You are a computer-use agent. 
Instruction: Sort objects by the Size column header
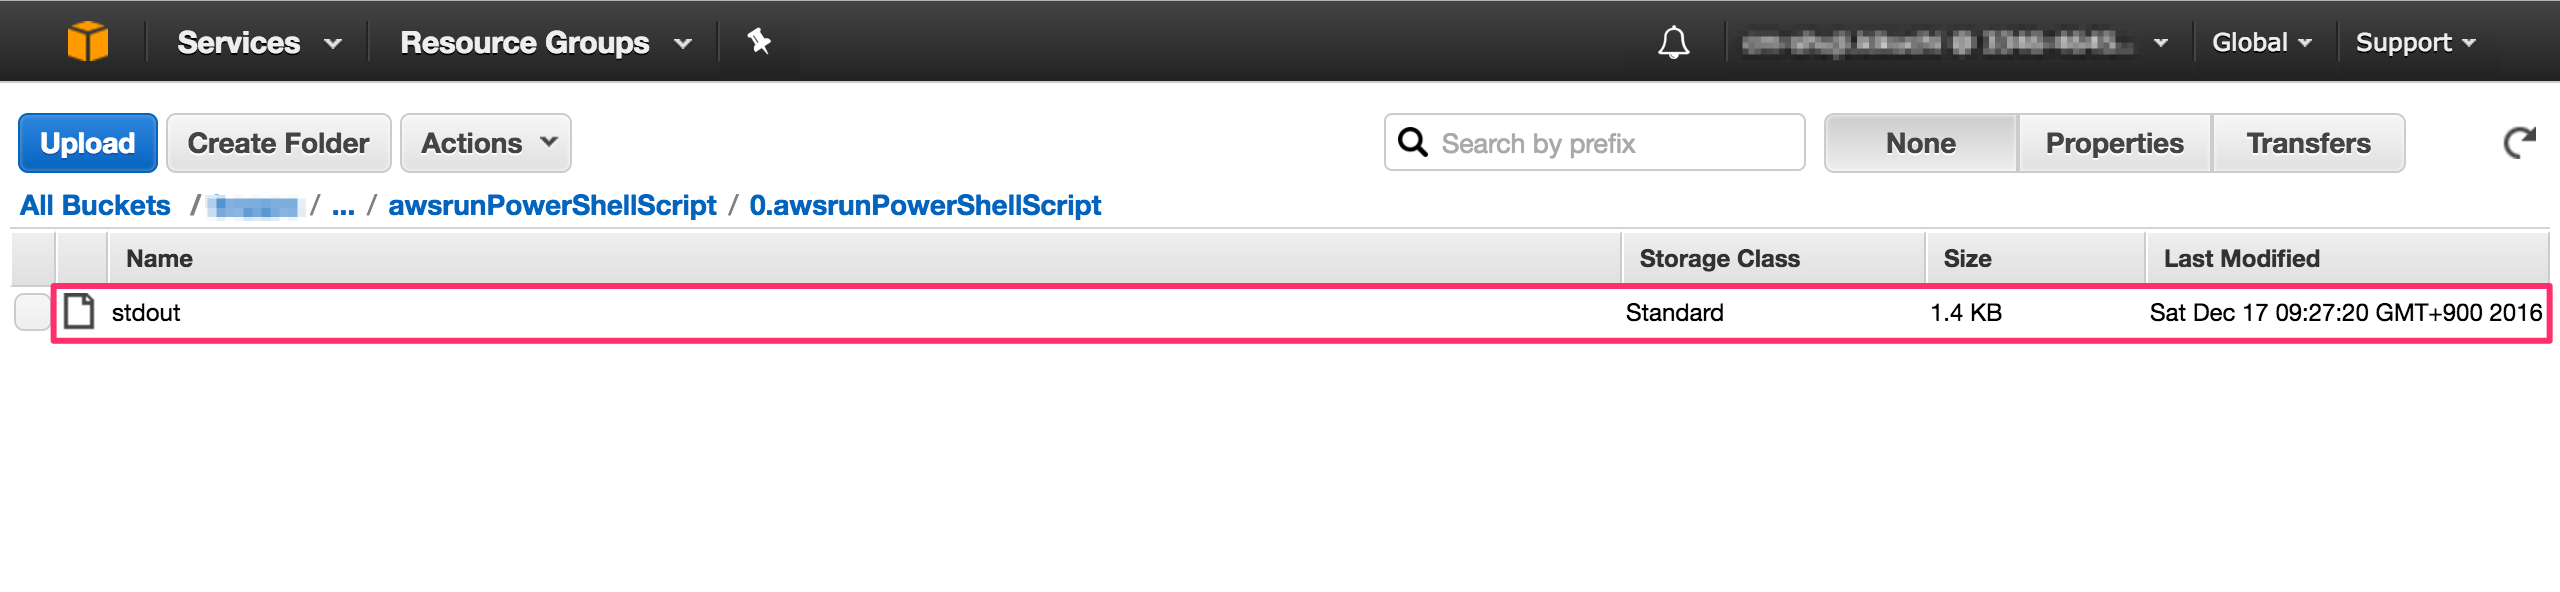[1970, 258]
